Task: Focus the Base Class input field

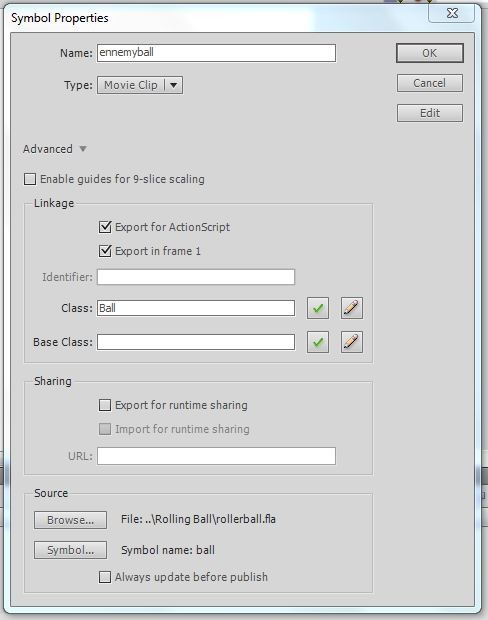Action: tap(196, 342)
